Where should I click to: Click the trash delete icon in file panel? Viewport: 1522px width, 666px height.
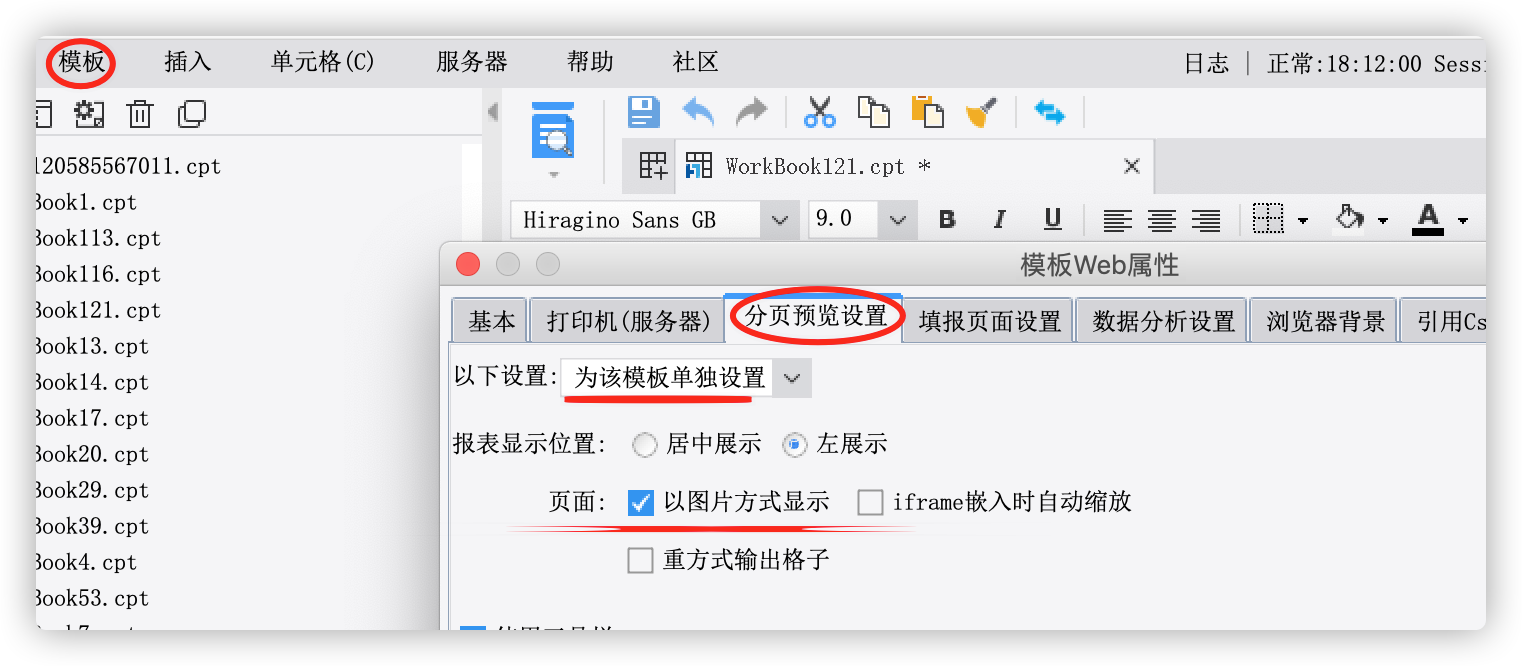click(x=140, y=114)
